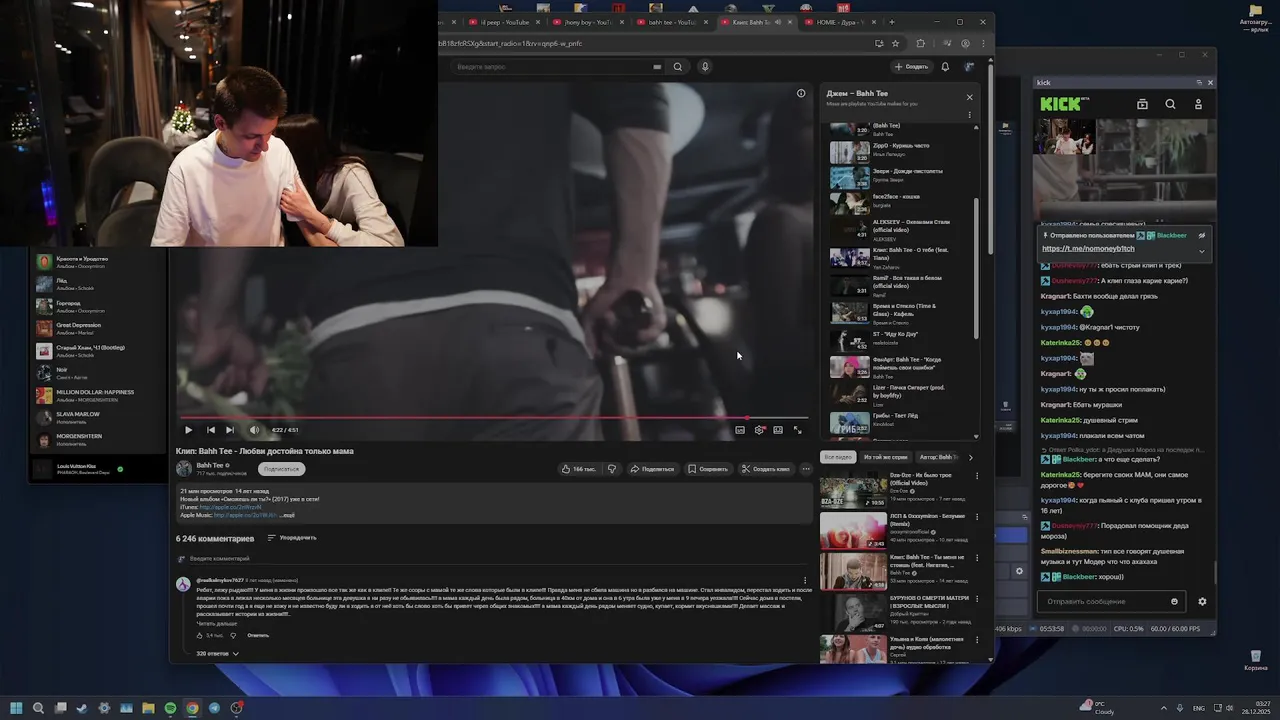Select the Из той же серии chip
The width and height of the screenshot is (1280, 720).
pos(885,457)
